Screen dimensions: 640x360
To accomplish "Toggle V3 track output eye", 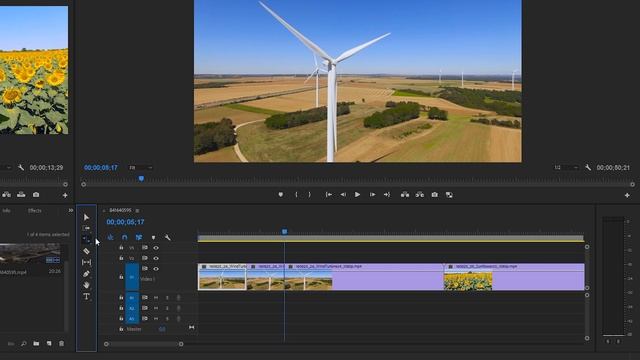I will [x=156, y=248].
